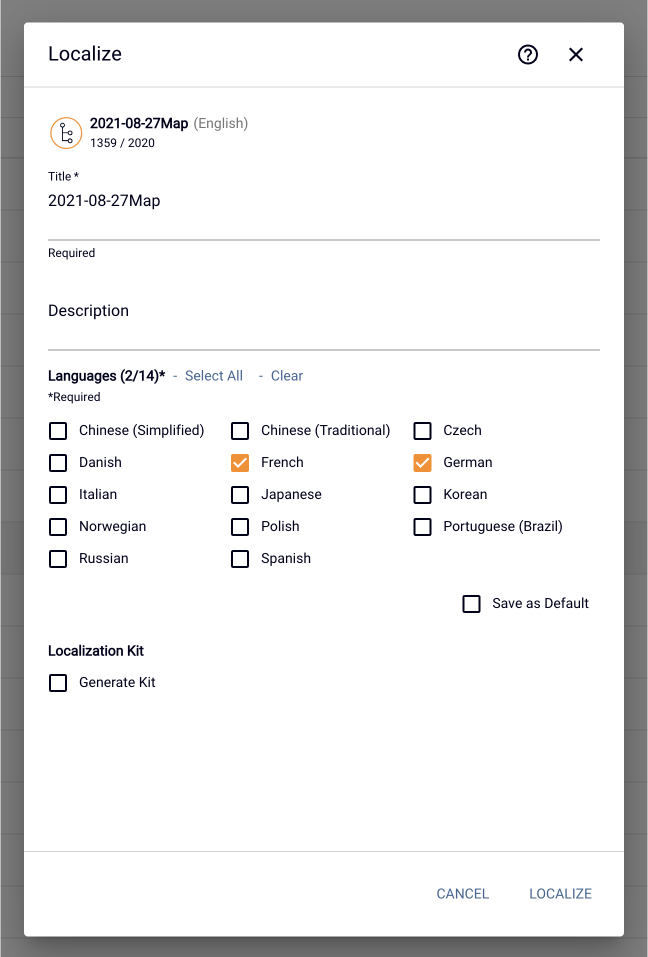This screenshot has height=957, width=648.
Task: Uncheck the French language checkbox
Action: point(240,463)
